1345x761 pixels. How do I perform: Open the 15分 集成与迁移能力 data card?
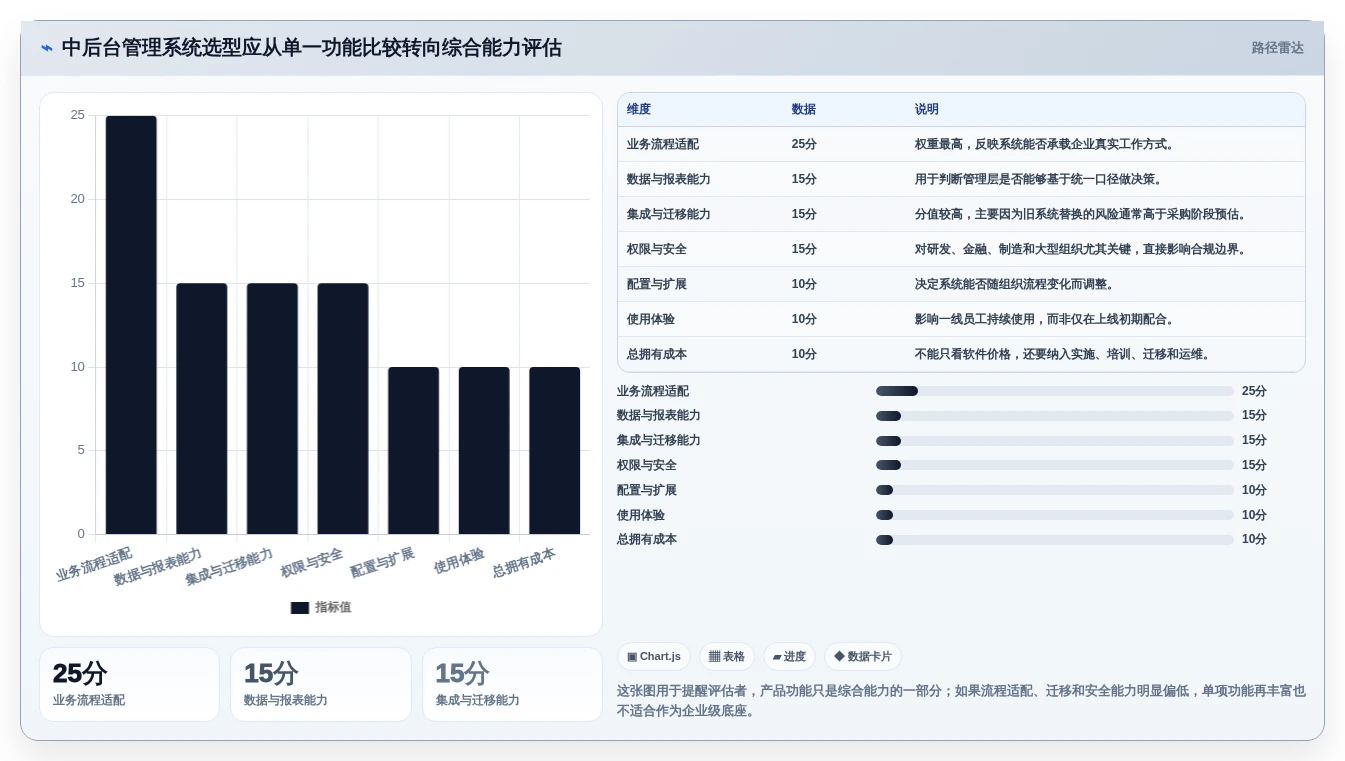tap(512, 685)
